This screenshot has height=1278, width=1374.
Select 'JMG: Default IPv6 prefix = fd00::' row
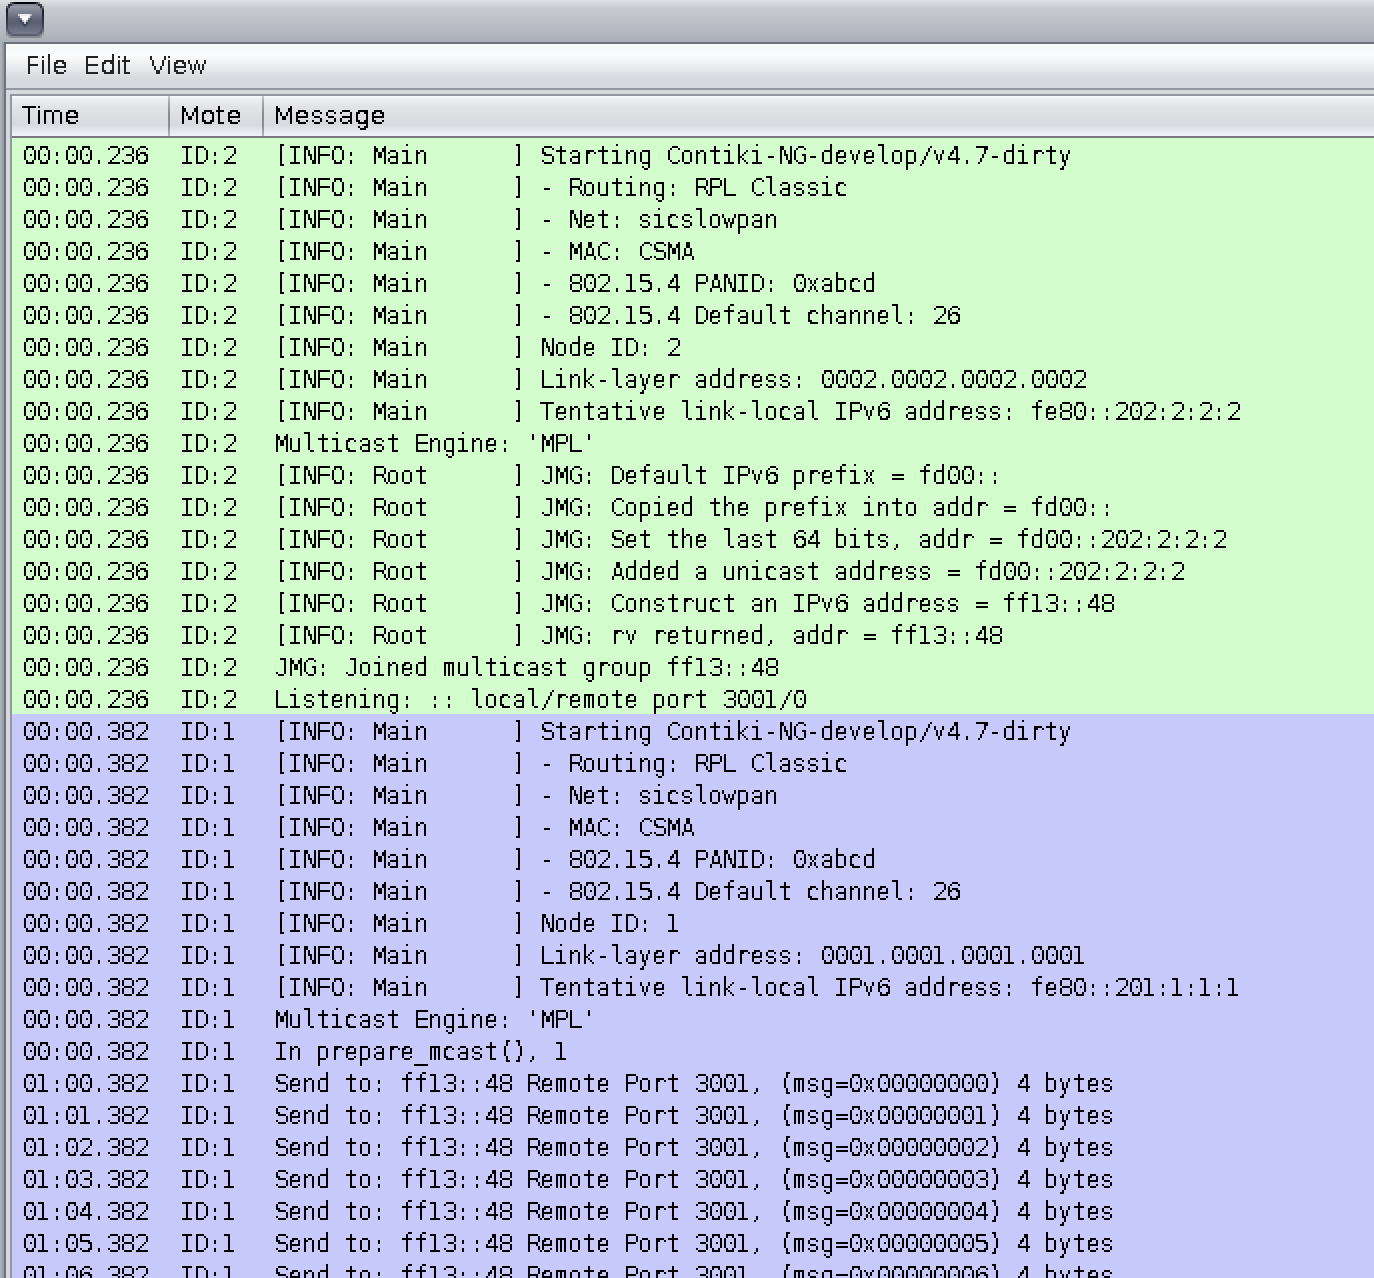click(x=693, y=475)
